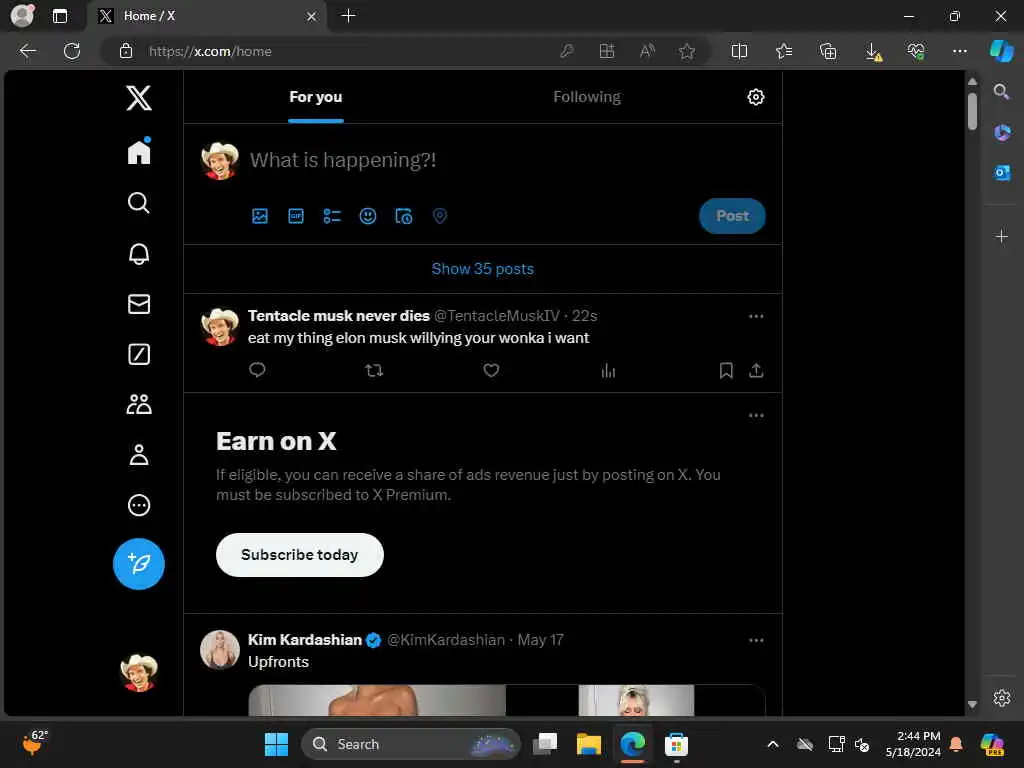This screenshot has width=1024, height=768.
Task: Click the blue compose post button
Action: tap(138, 564)
